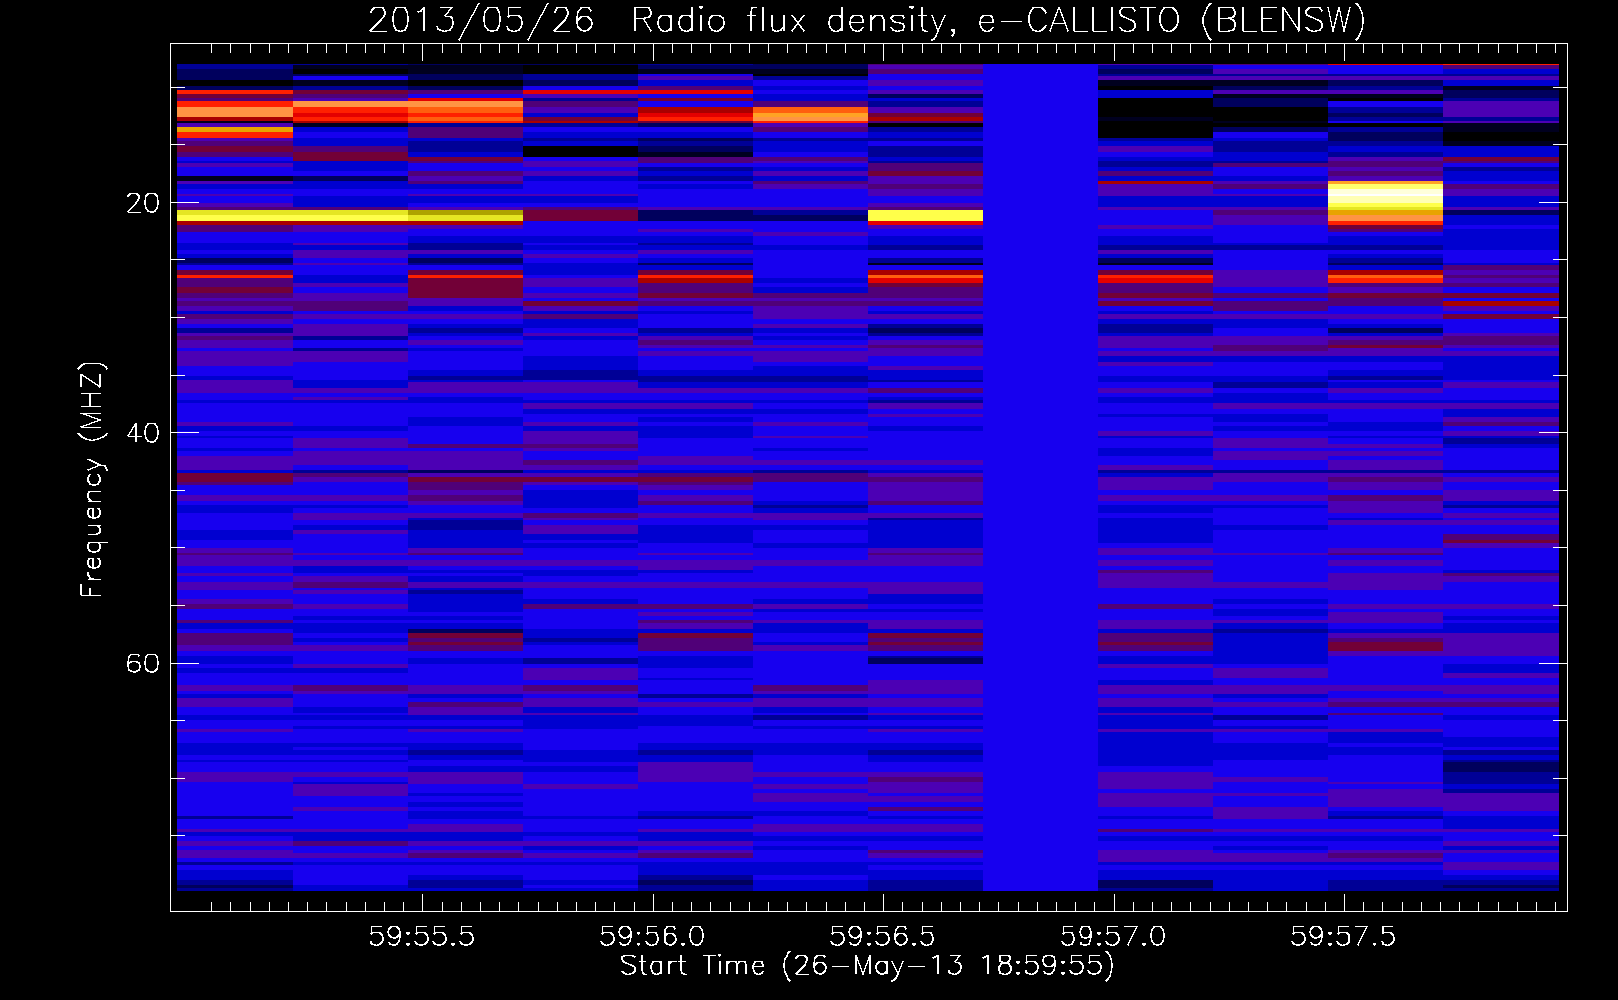Click the bright white-yellow burst near 59:57.5
The width and height of the screenshot is (1618, 1000).
coord(1385,203)
